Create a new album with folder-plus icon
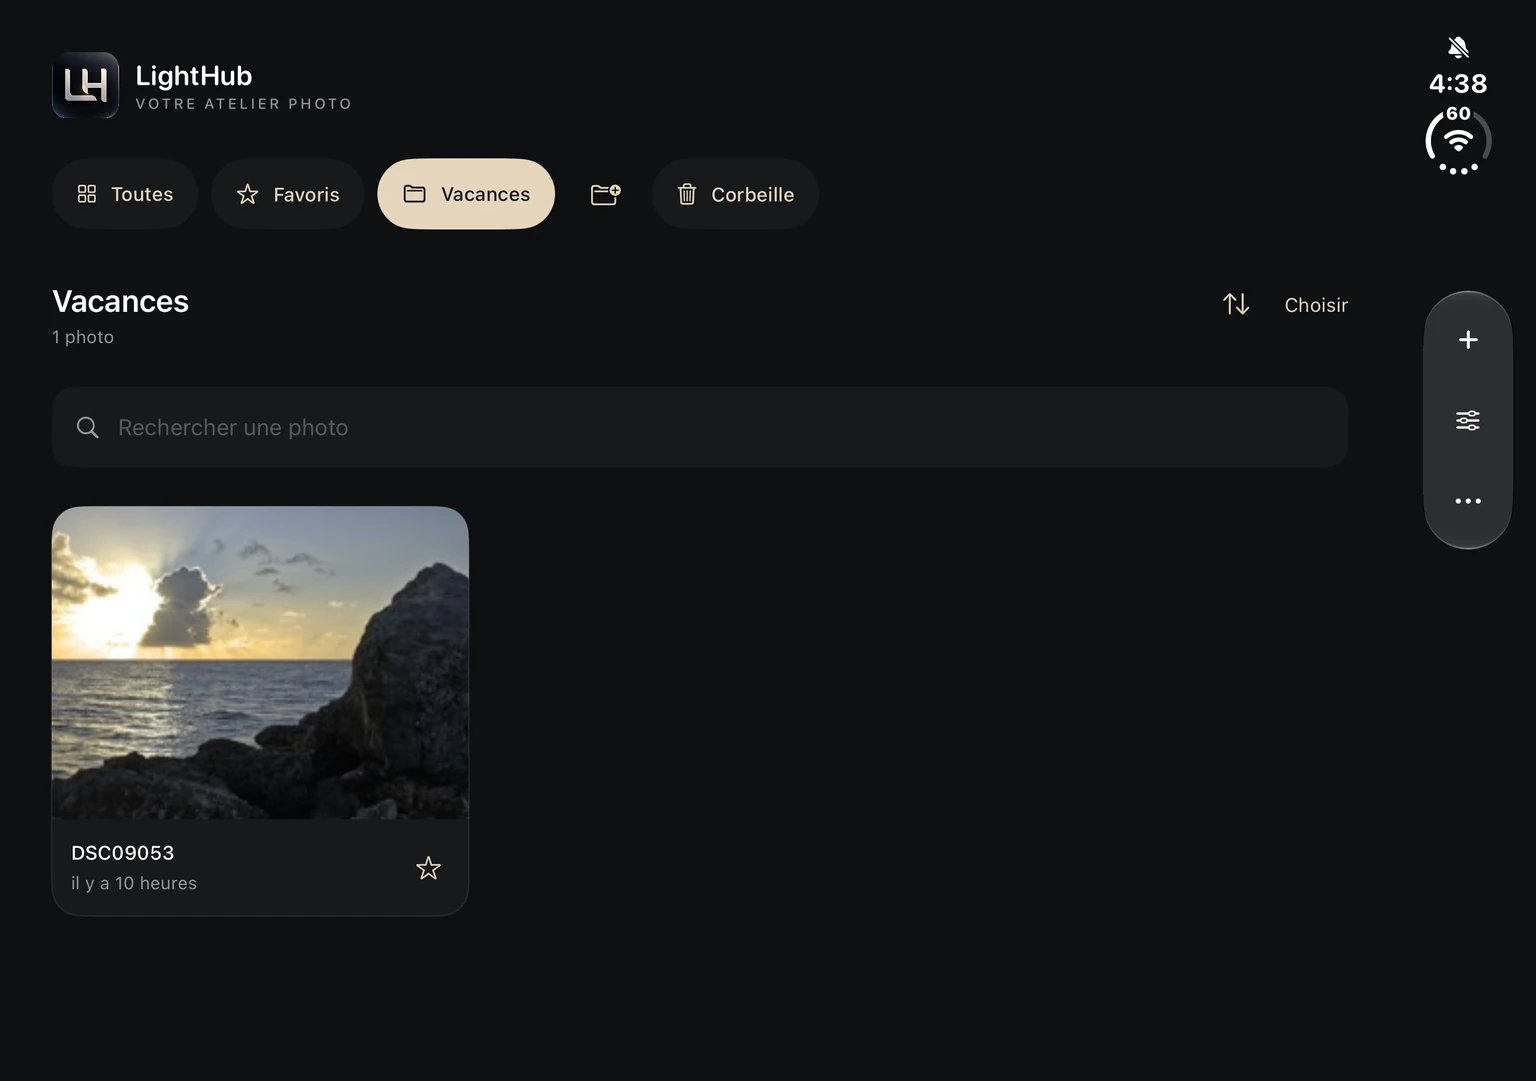 [x=605, y=194]
